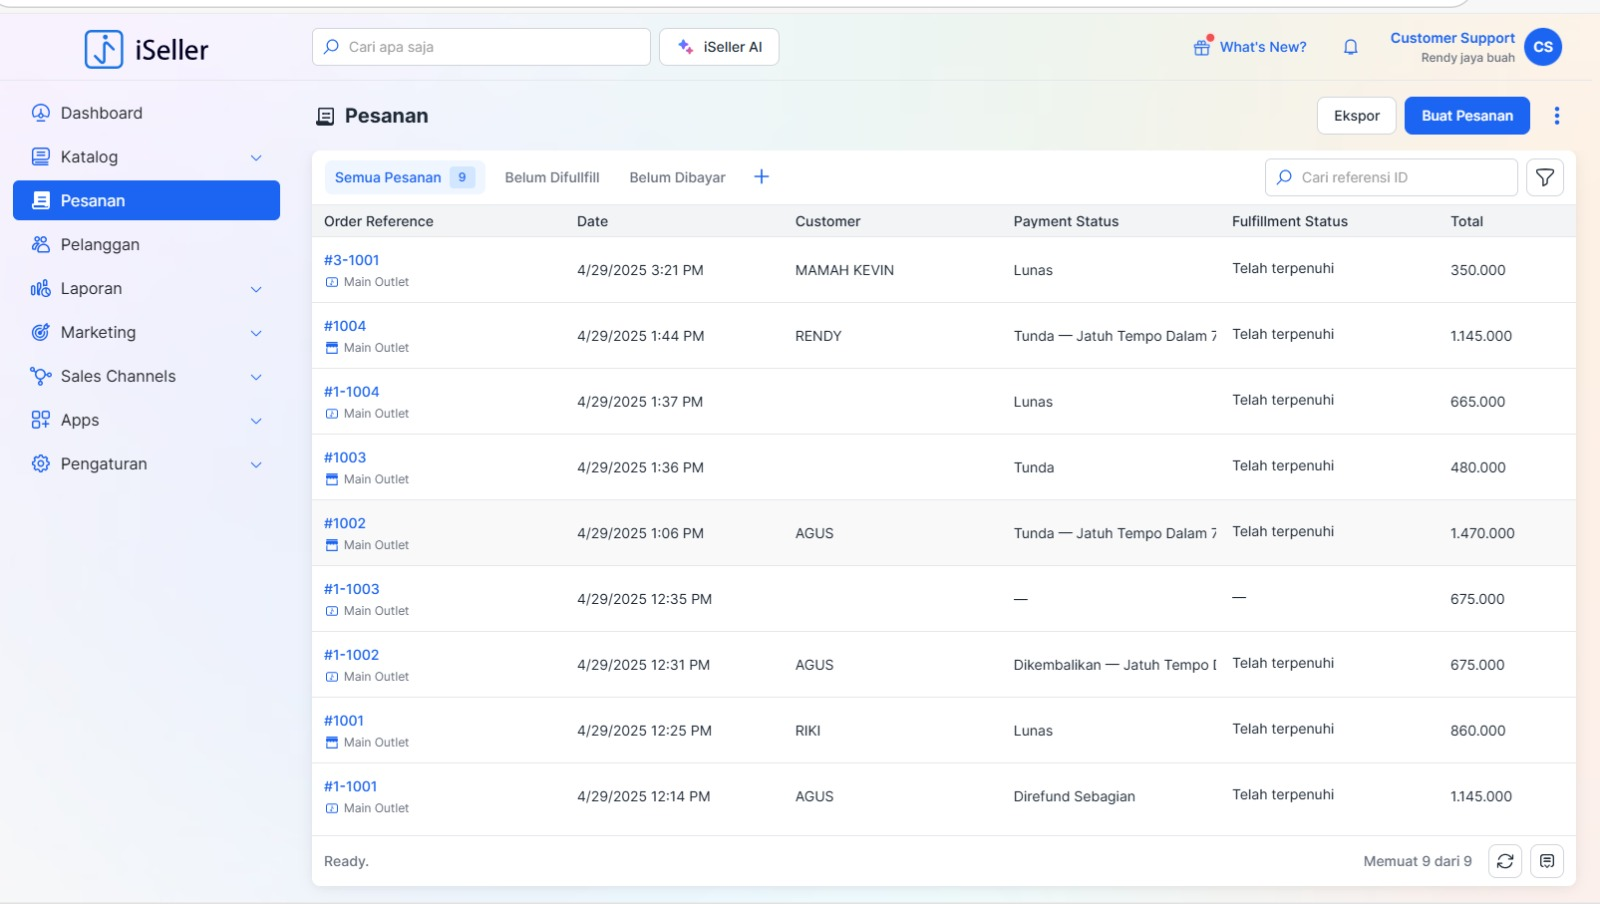Click the notification bell icon
Image resolution: width=1600 pixels, height=904 pixels.
pos(1350,47)
